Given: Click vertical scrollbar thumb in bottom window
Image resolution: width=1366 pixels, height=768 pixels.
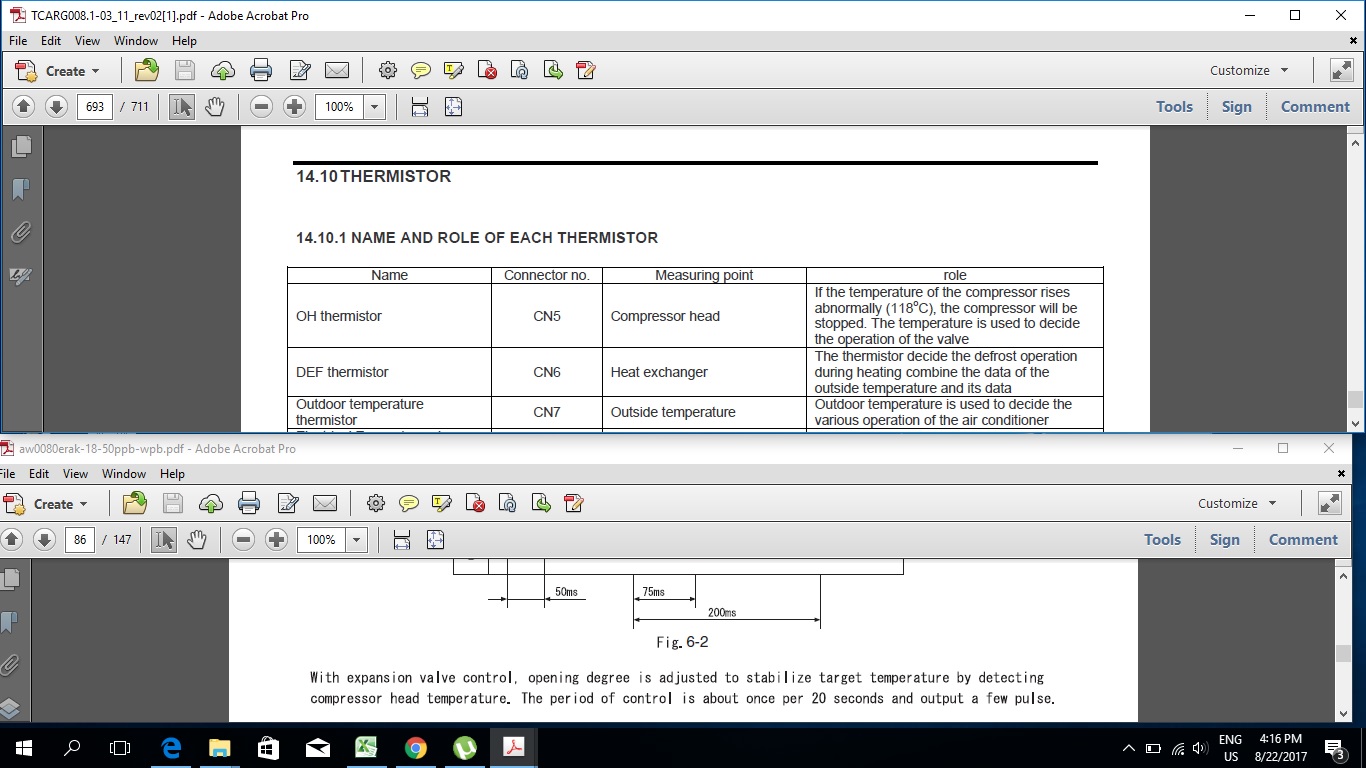Looking at the screenshot, I should point(1343,654).
